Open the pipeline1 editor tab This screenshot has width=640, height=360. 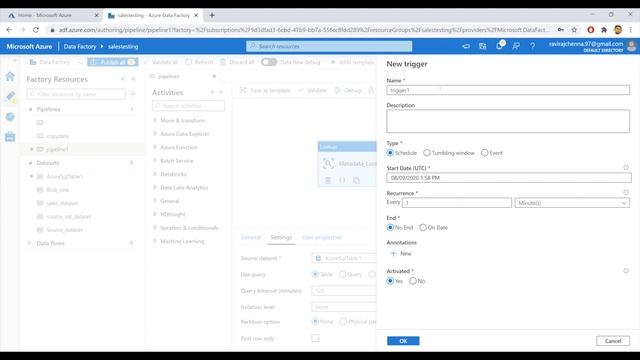(x=168, y=76)
